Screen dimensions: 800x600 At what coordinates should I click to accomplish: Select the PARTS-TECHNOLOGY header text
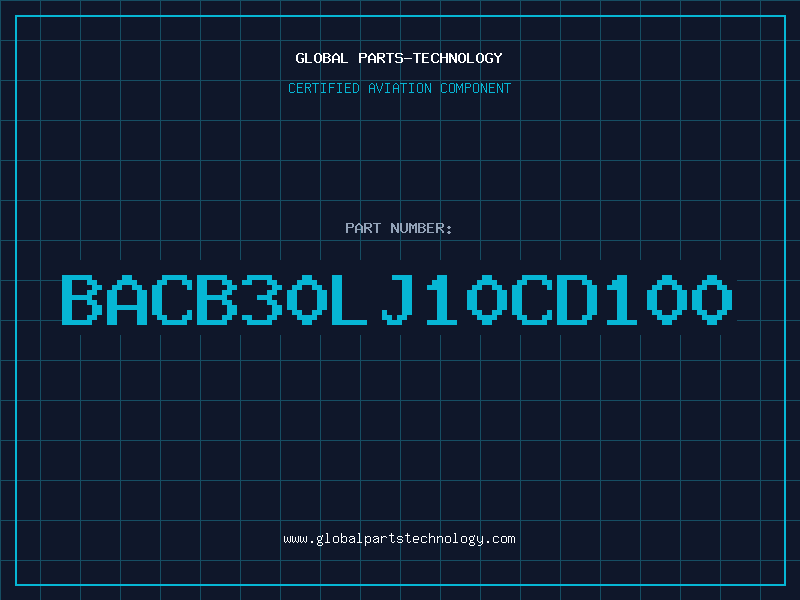430,58
